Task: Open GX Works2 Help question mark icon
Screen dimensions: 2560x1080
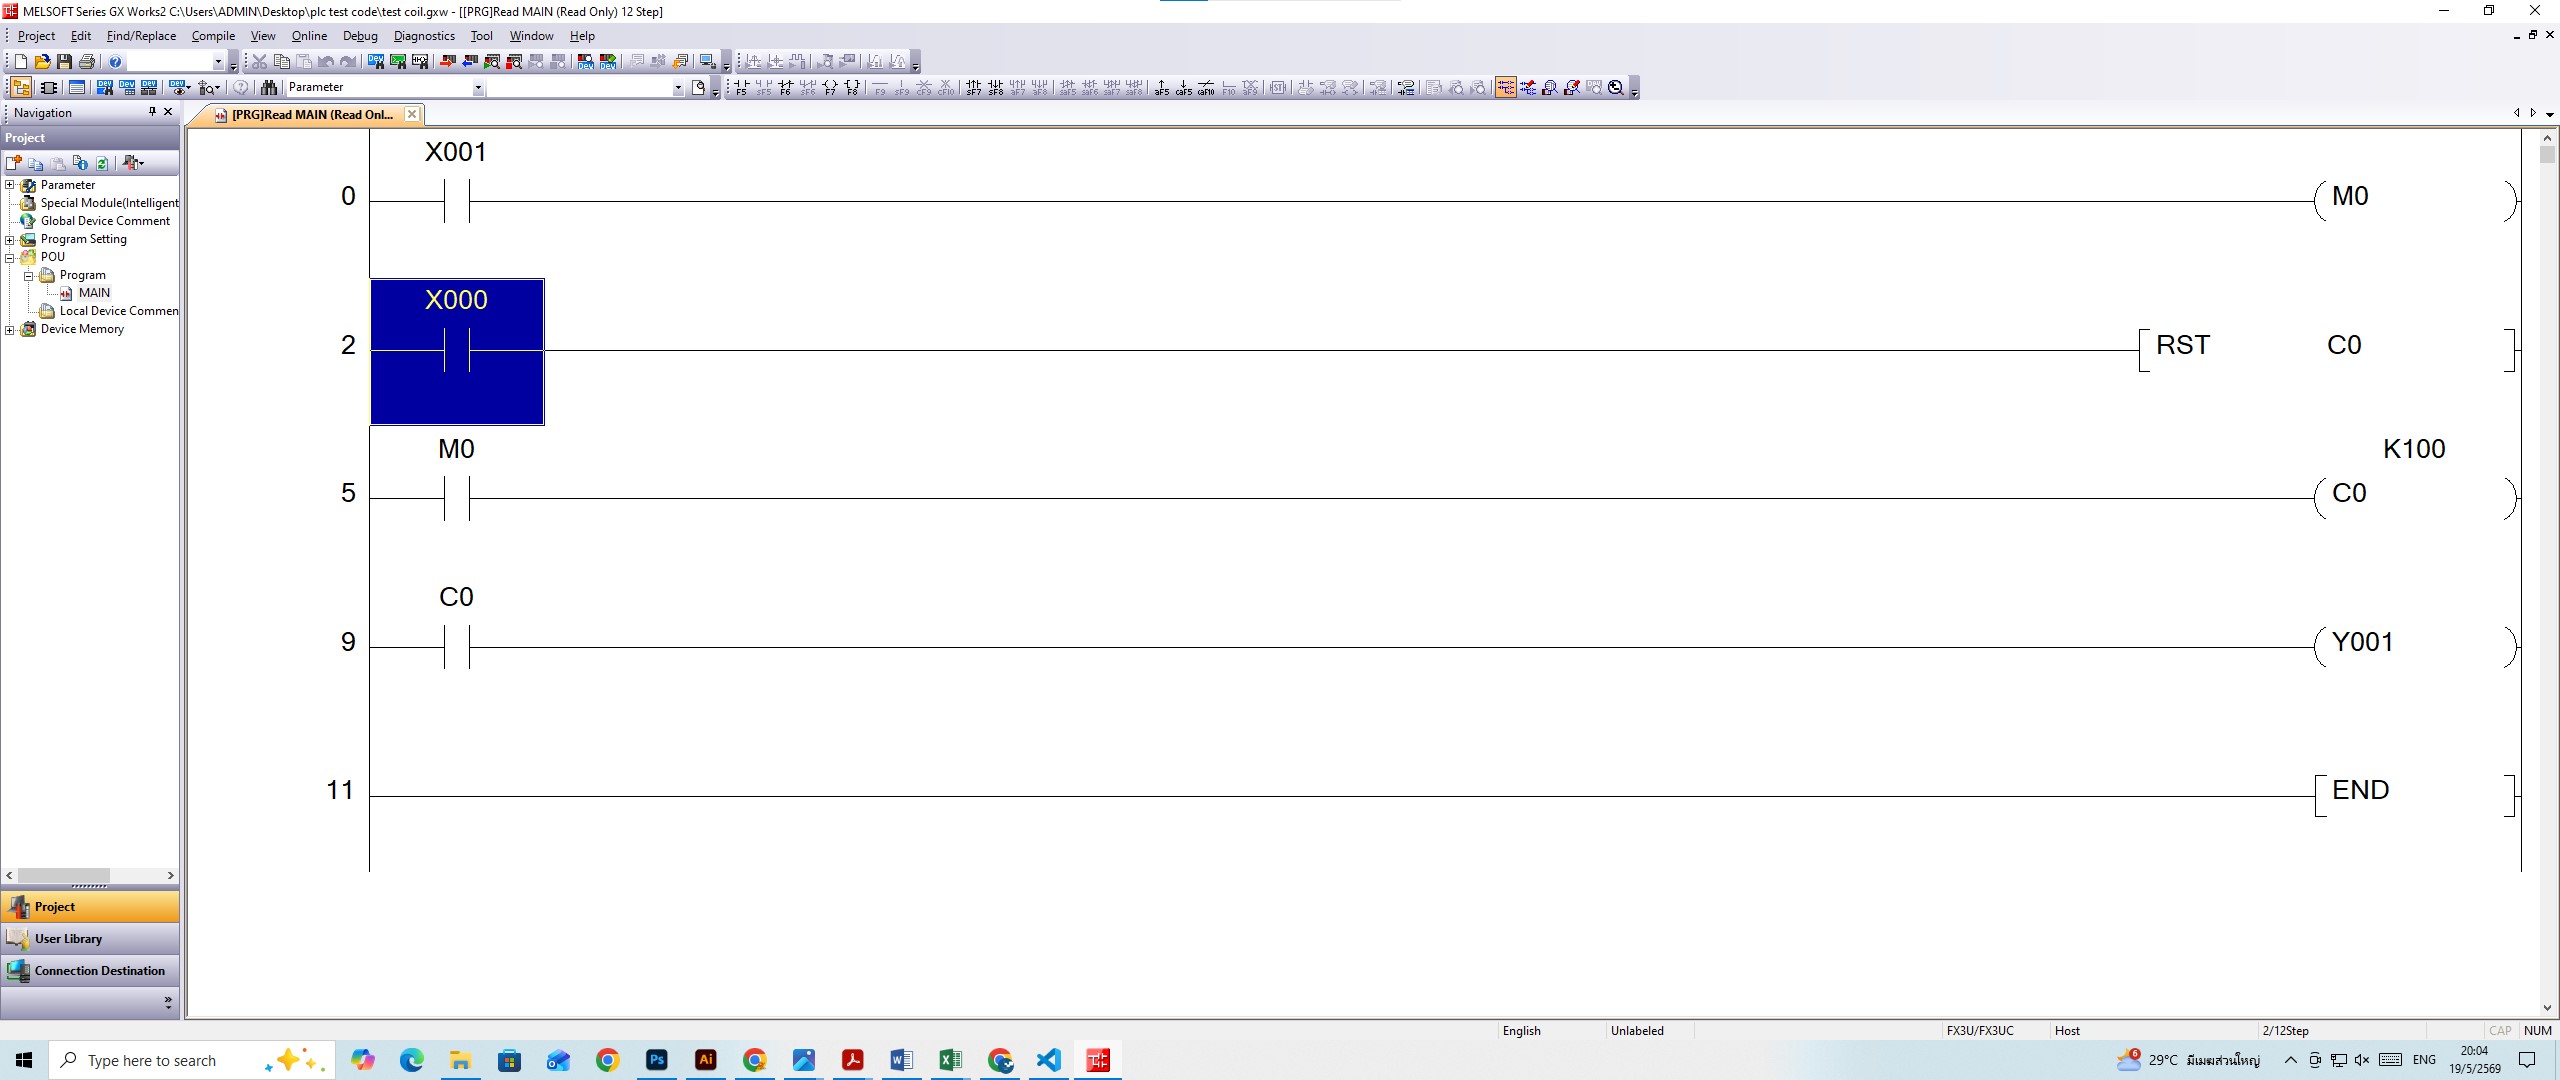Action: [x=115, y=62]
